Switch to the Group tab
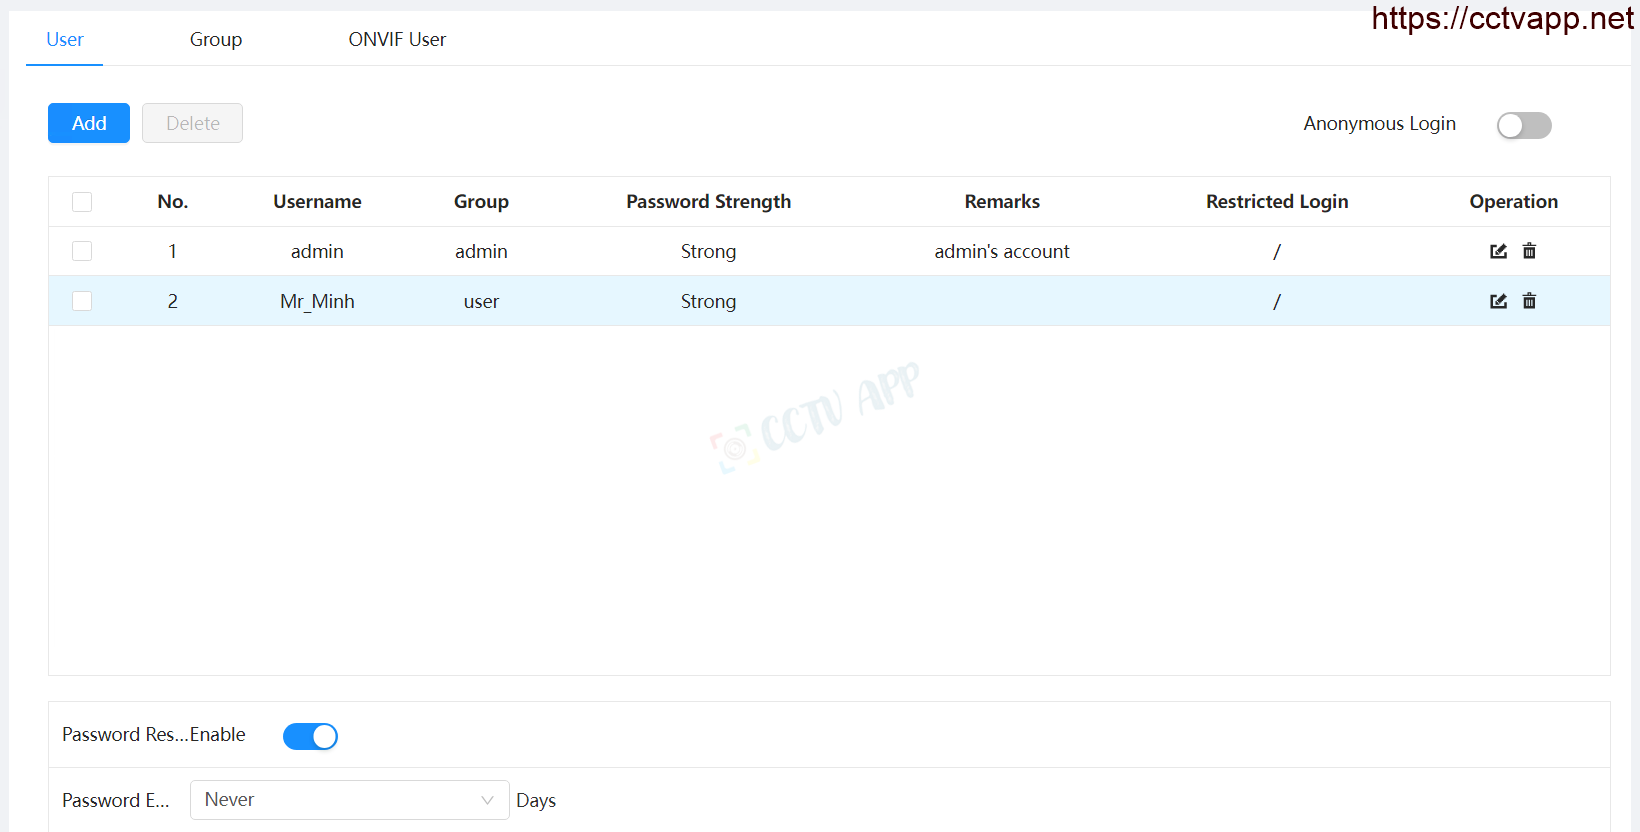1640x832 pixels. tap(216, 40)
